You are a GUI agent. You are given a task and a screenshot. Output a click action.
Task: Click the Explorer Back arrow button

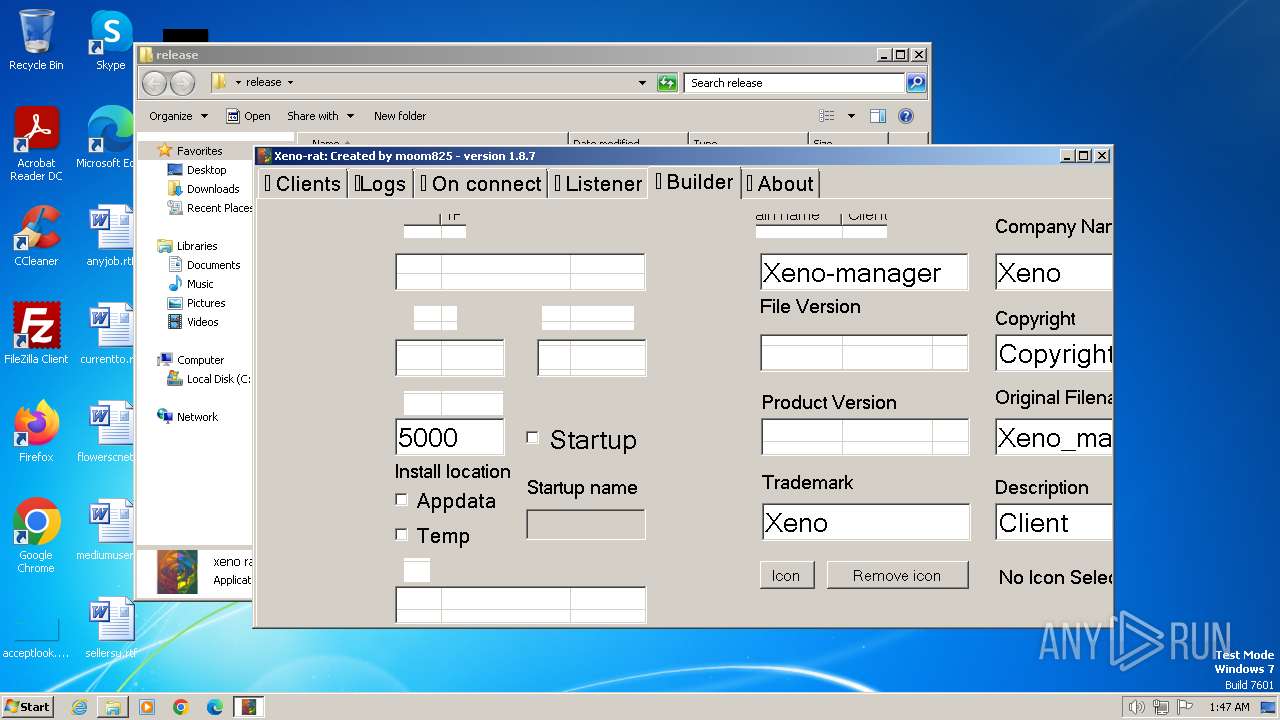[x=154, y=83]
